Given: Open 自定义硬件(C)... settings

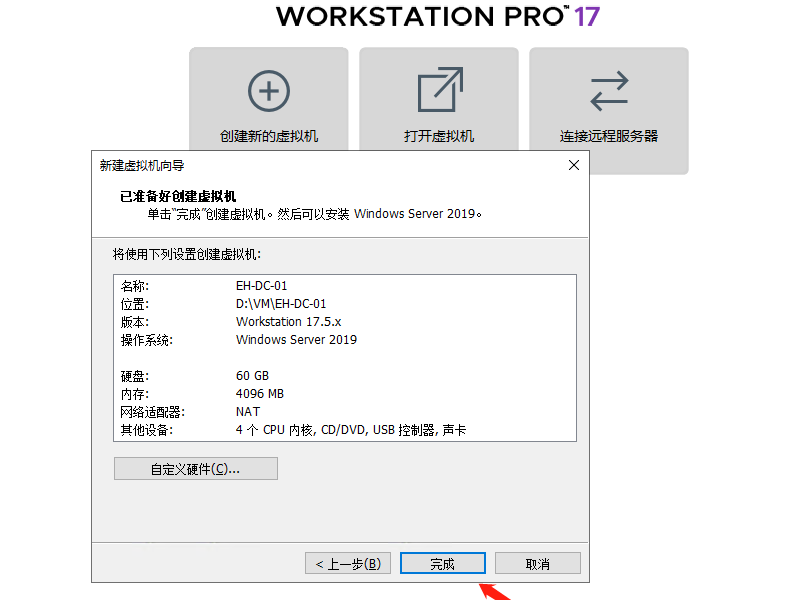Looking at the screenshot, I should click(x=196, y=468).
